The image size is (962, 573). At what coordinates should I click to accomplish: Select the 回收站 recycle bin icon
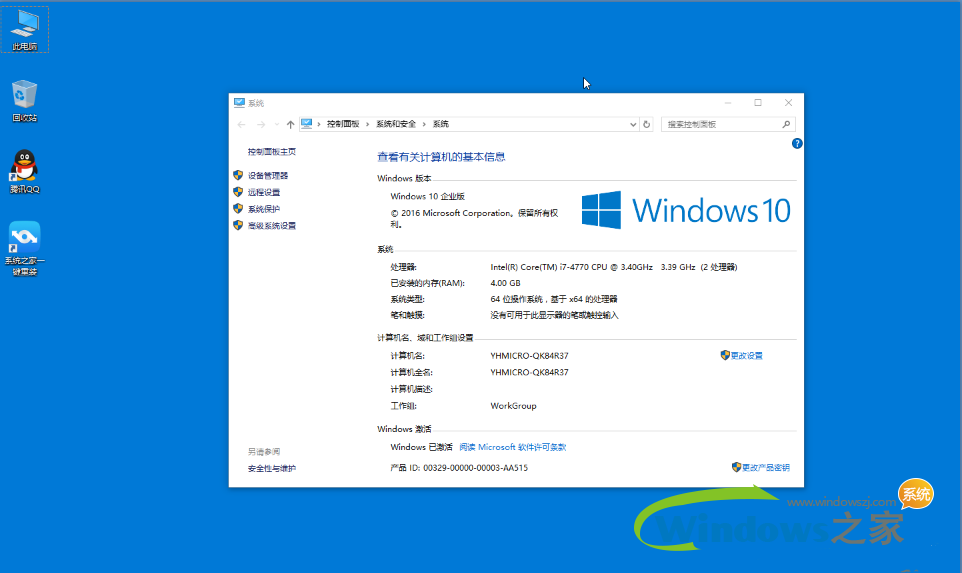tap(25, 101)
